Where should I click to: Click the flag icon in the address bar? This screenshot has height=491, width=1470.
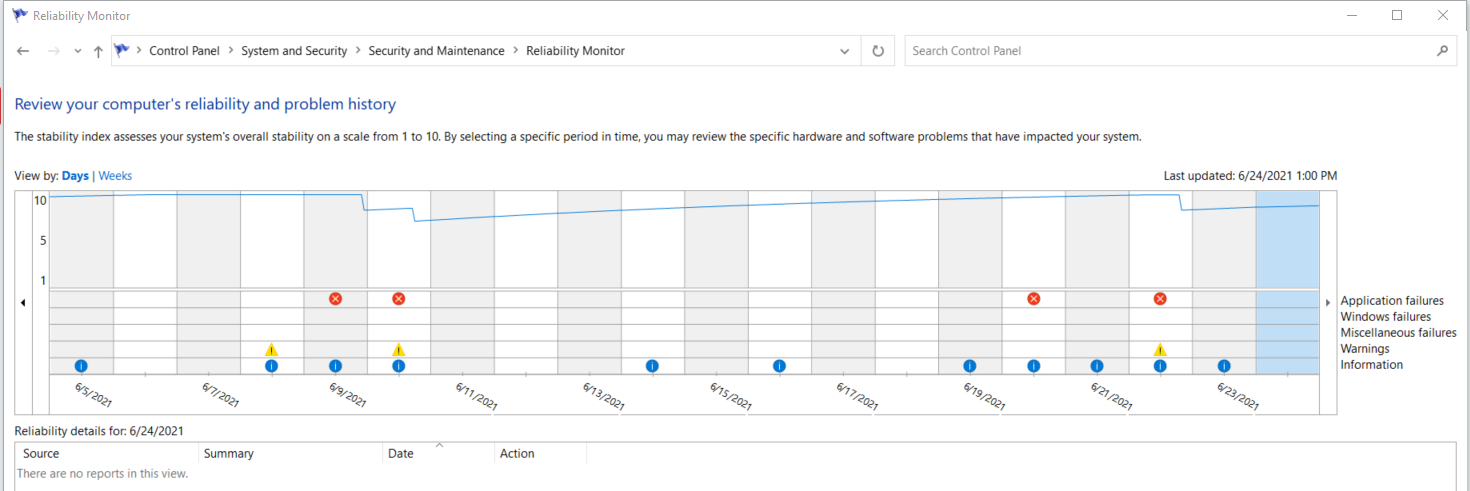pyautogui.click(x=122, y=50)
